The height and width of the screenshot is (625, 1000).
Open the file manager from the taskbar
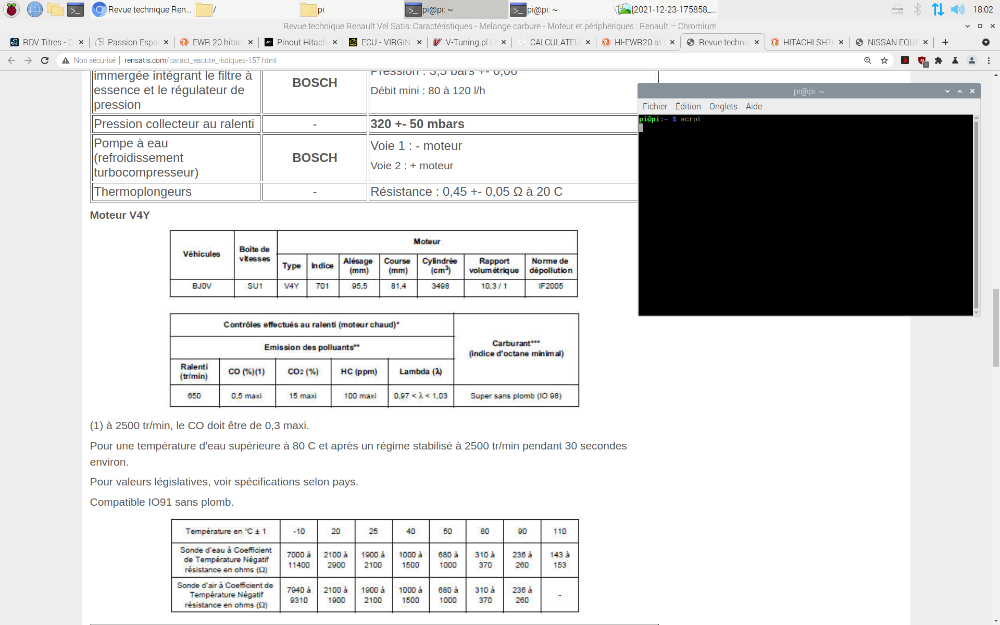coord(55,9)
